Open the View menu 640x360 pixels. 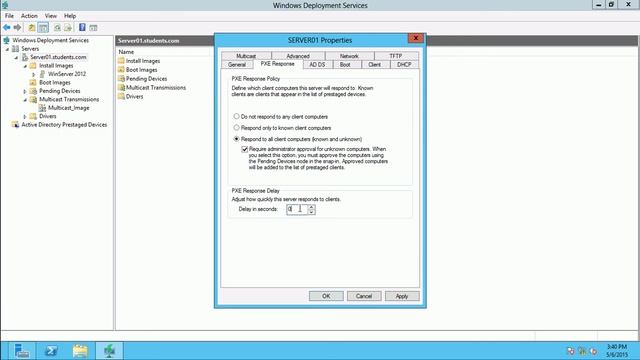coord(51,16)
